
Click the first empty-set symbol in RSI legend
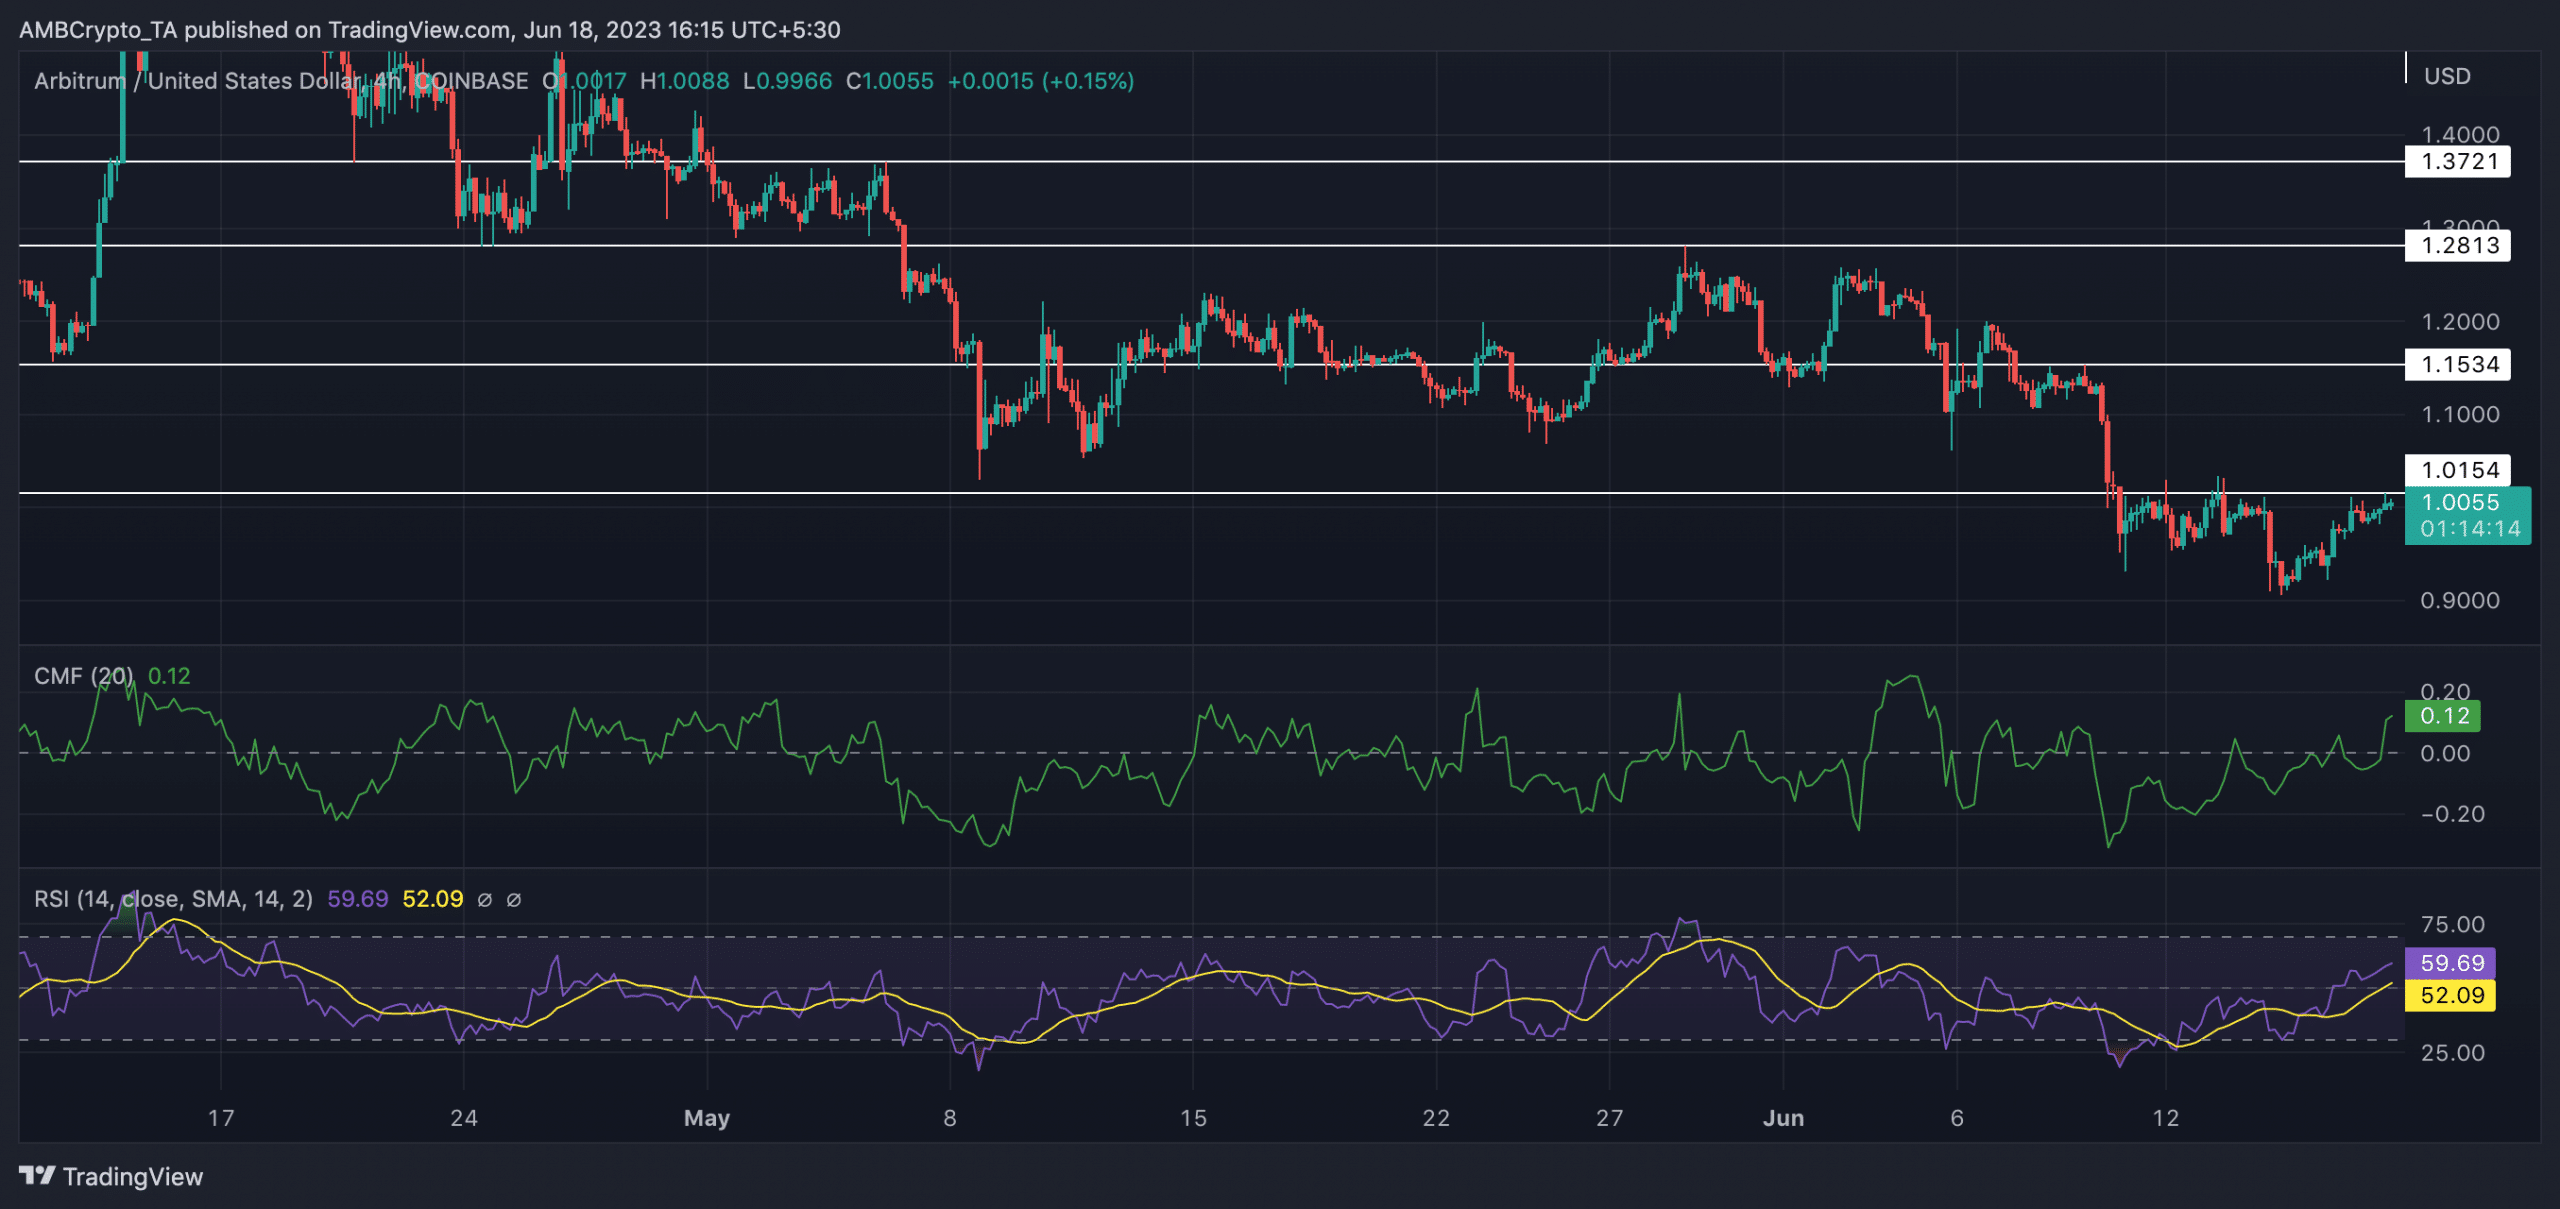pyautogui.click(x=485, y=900)
